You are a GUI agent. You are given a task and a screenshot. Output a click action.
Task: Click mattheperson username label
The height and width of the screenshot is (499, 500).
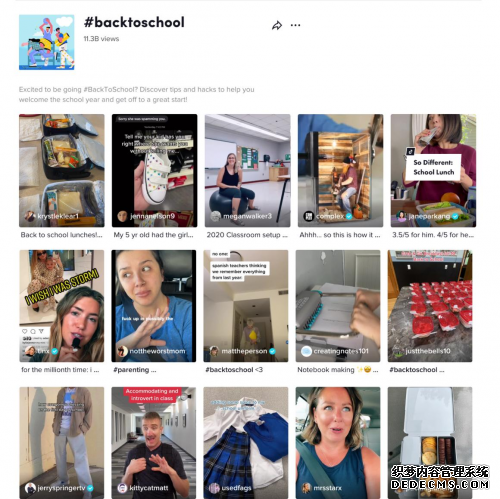coord(244,351)
